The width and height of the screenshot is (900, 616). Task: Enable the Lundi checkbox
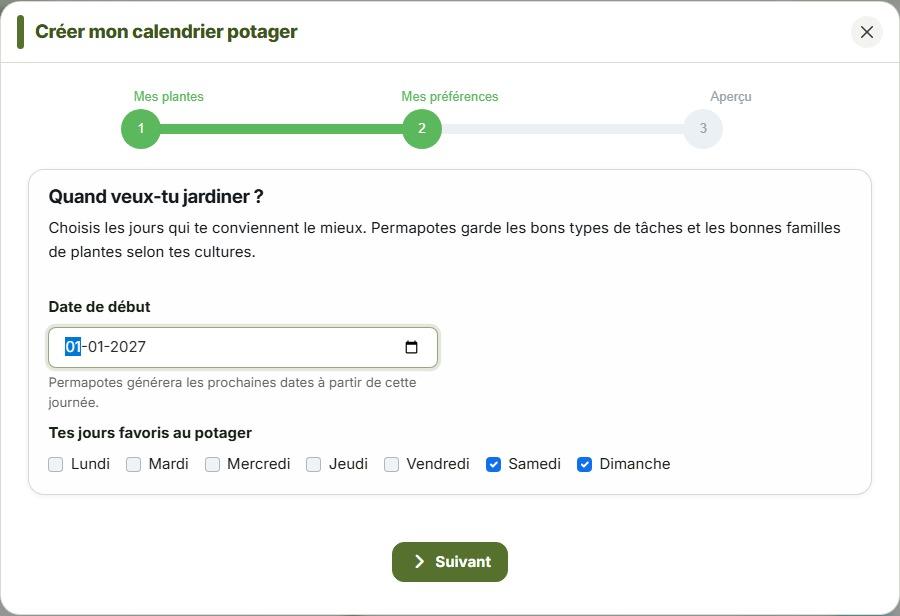click(x=56, y=464)
